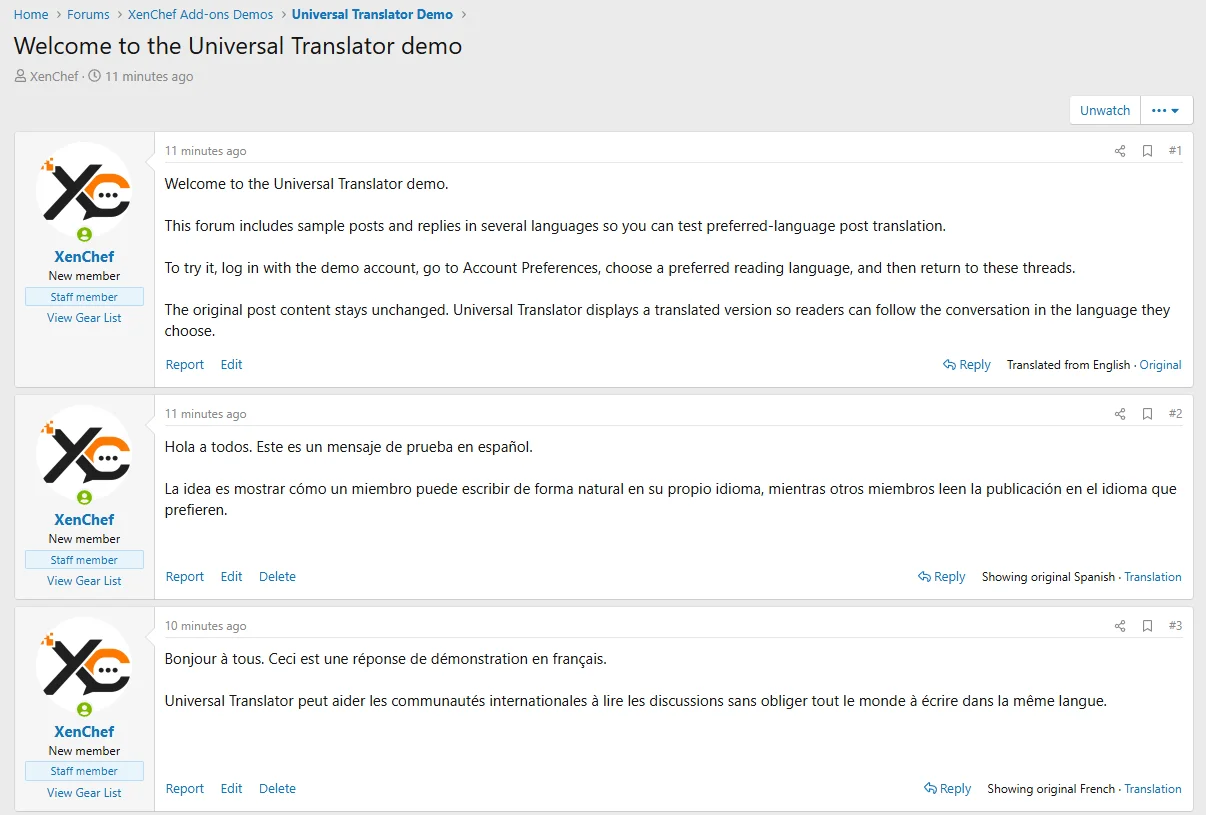Screen dimensions: 1206x815
Task: View Gear List on the Spanish post
Action: click(84, 581)
